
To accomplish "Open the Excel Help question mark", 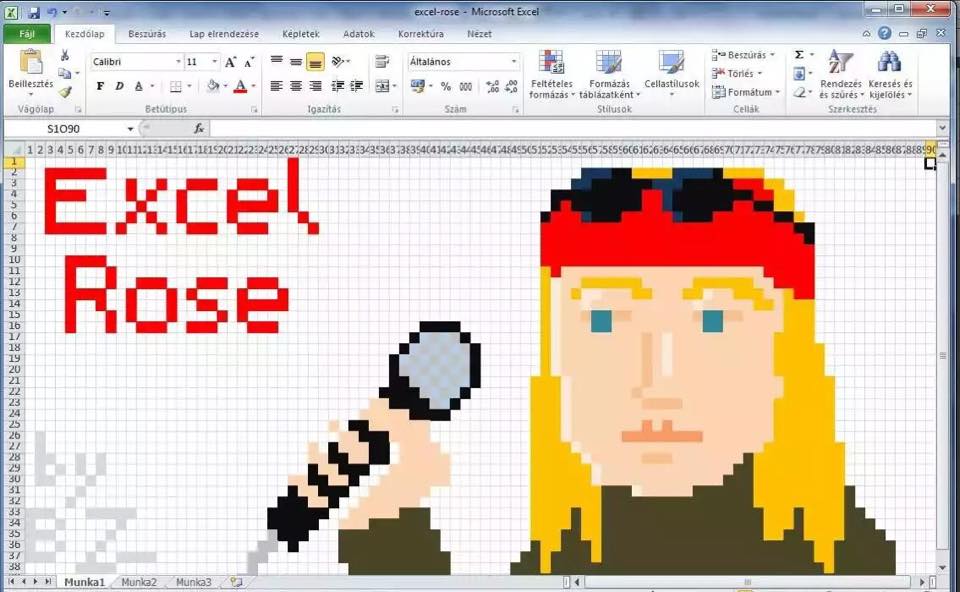I will coord(885,33).
